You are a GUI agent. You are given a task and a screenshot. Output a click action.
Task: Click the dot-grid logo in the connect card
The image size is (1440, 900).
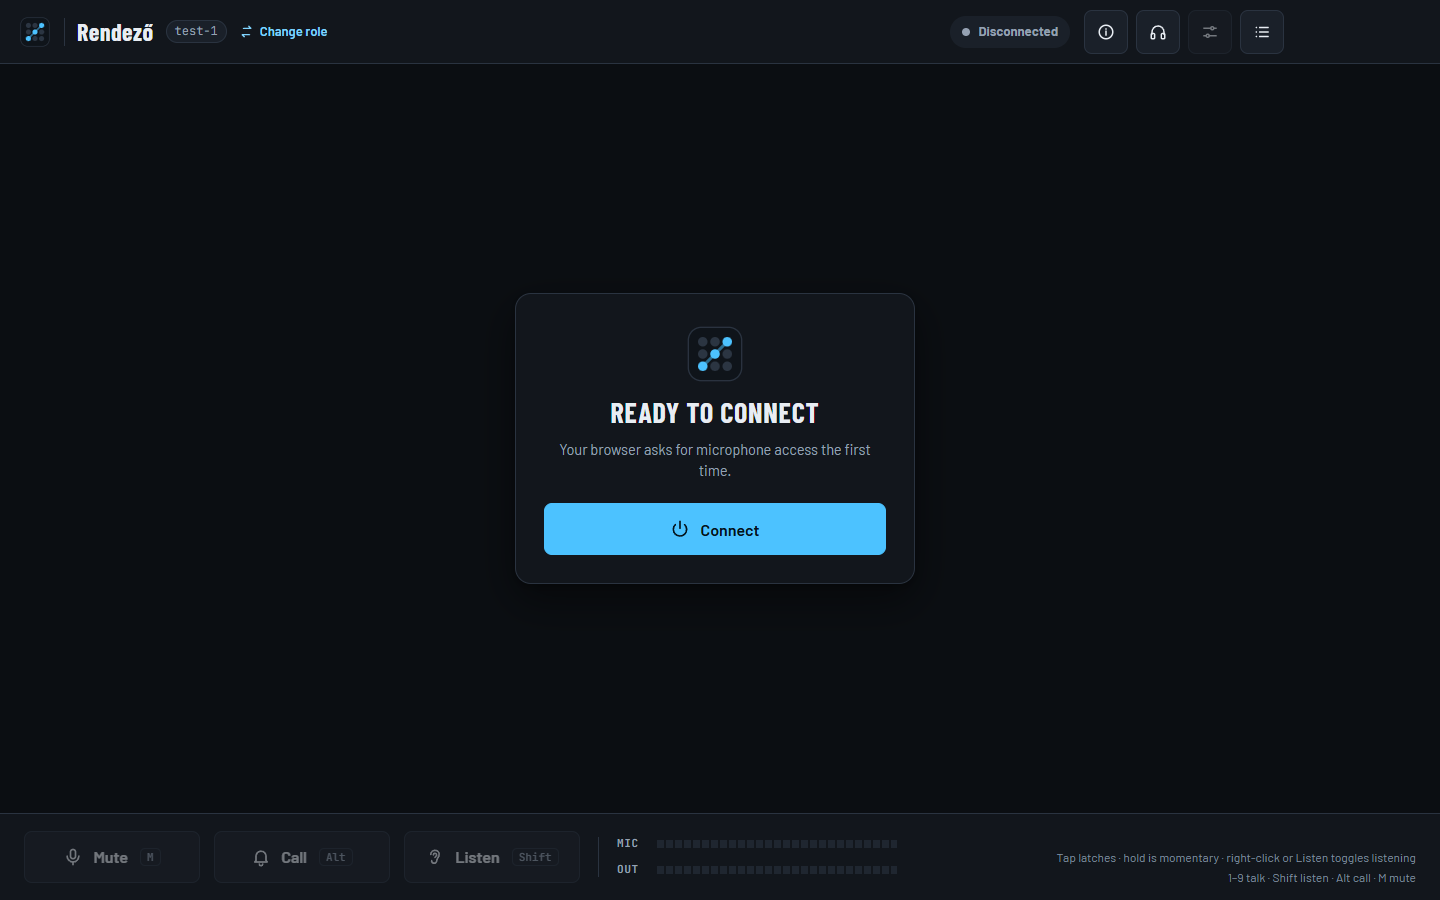[x=715, y=354]
